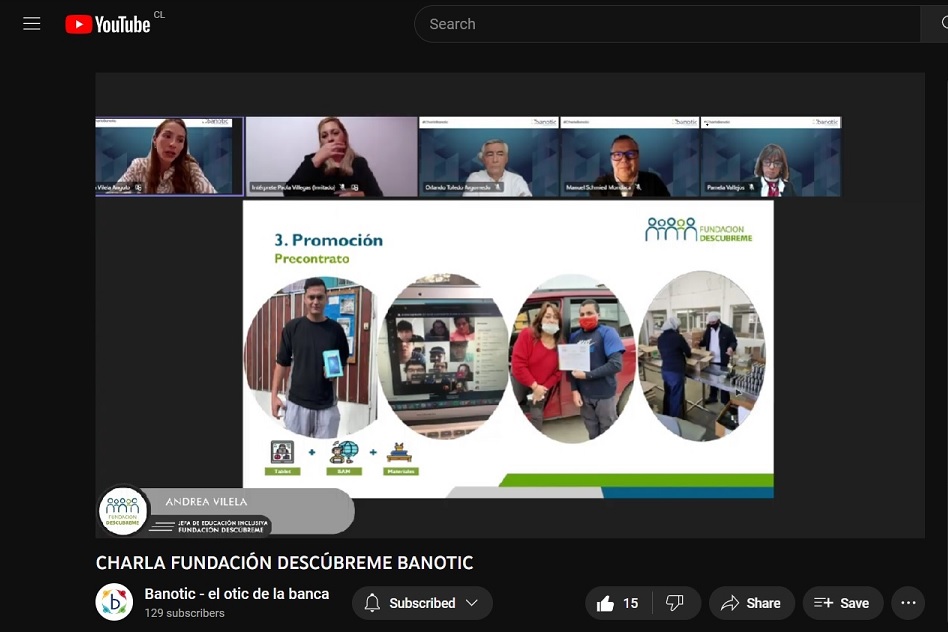Screen dimensions: 948x632
Task: Open the more actions three-dot menu
Action: [908, 603]
